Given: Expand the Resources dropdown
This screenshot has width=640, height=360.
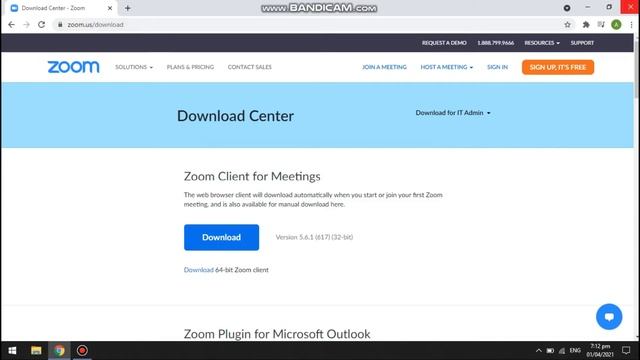Looking at the screenshot, I should tap(542, 43).
